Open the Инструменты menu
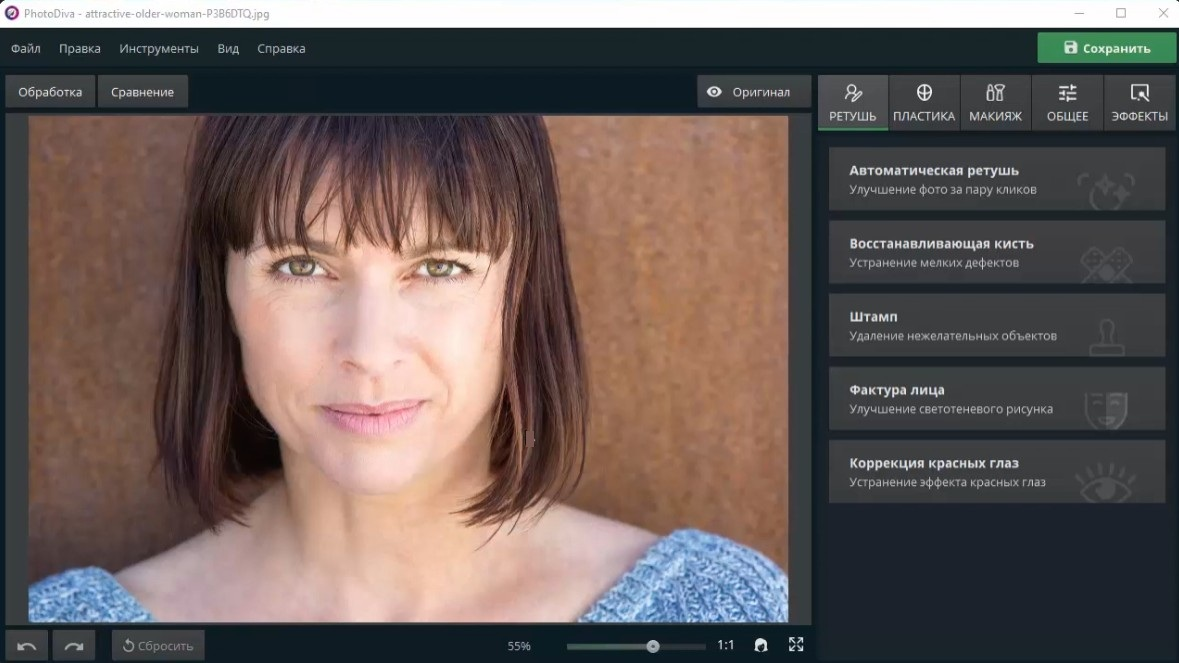 click(x=159, y=48)
